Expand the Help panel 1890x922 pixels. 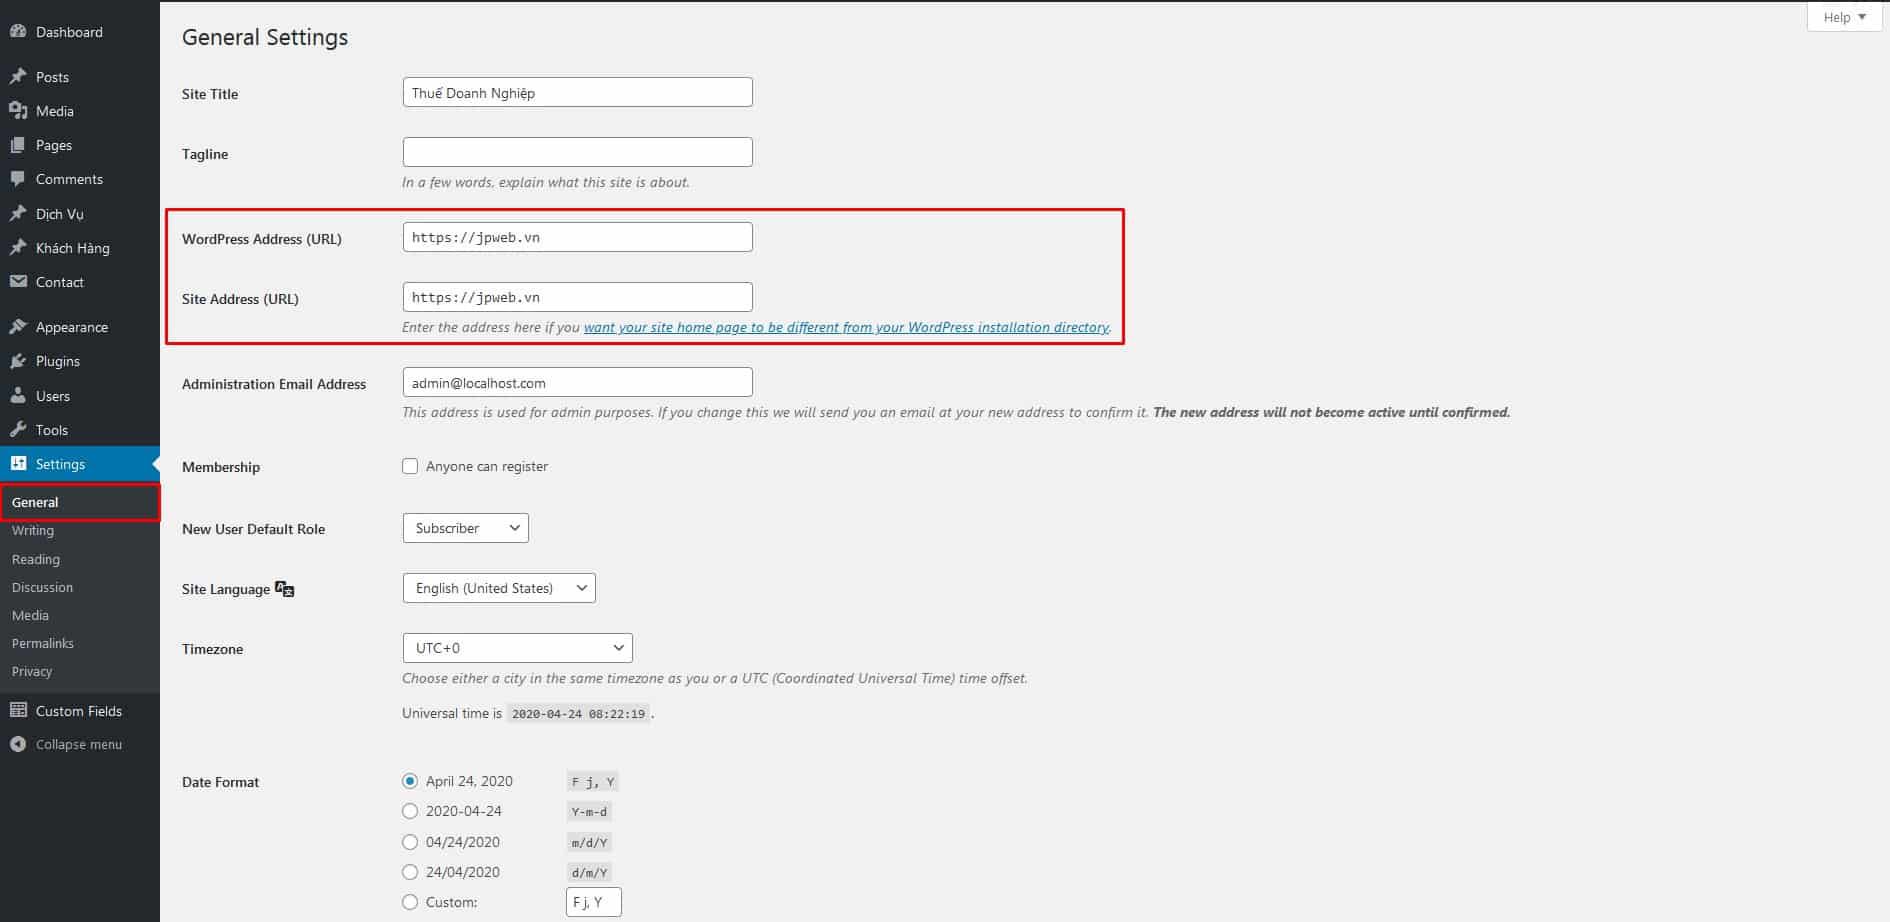tap(1843, 16)
